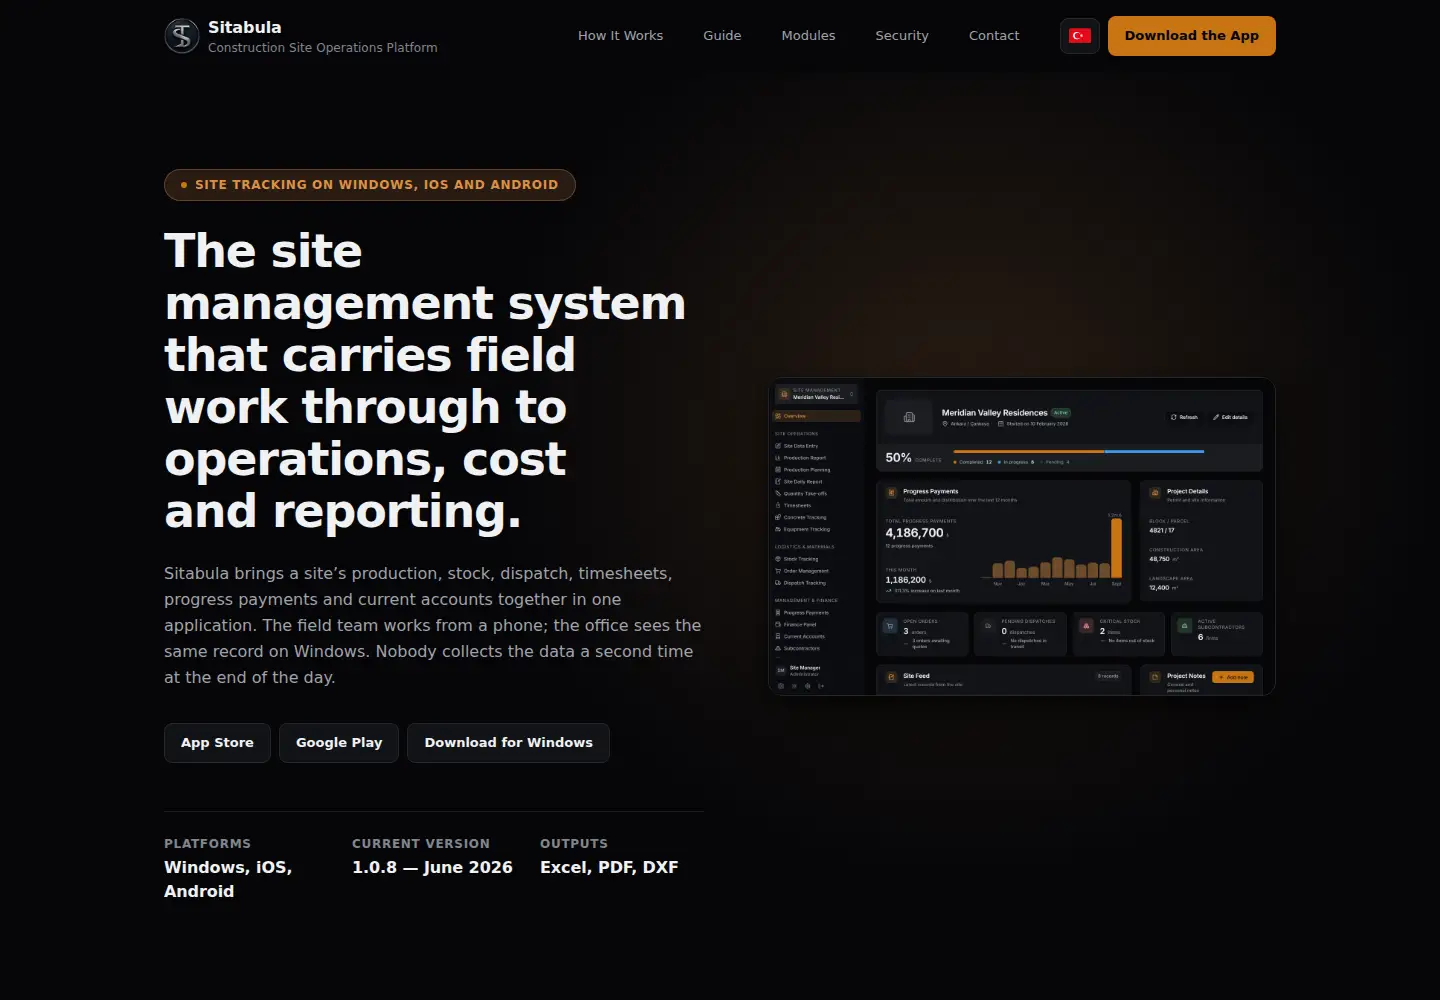Click the App Store button
1440x1000 pixels.
point(217,743)
